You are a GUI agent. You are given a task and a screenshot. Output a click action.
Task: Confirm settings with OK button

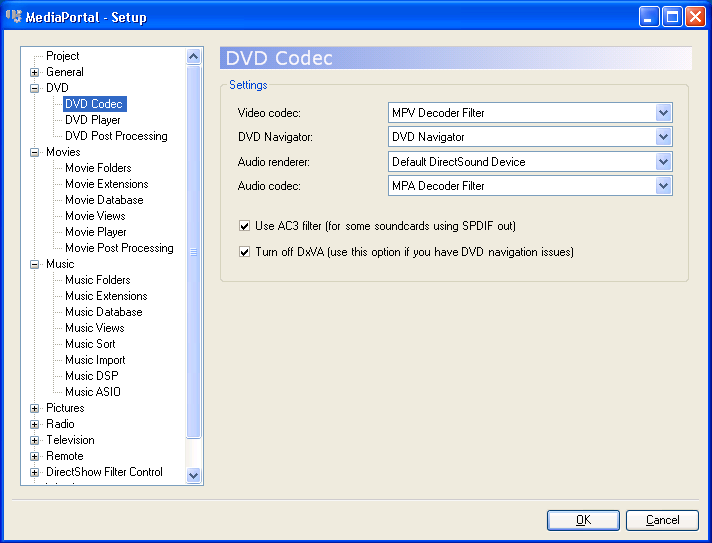pyautogui.click(x=583, y=520)
